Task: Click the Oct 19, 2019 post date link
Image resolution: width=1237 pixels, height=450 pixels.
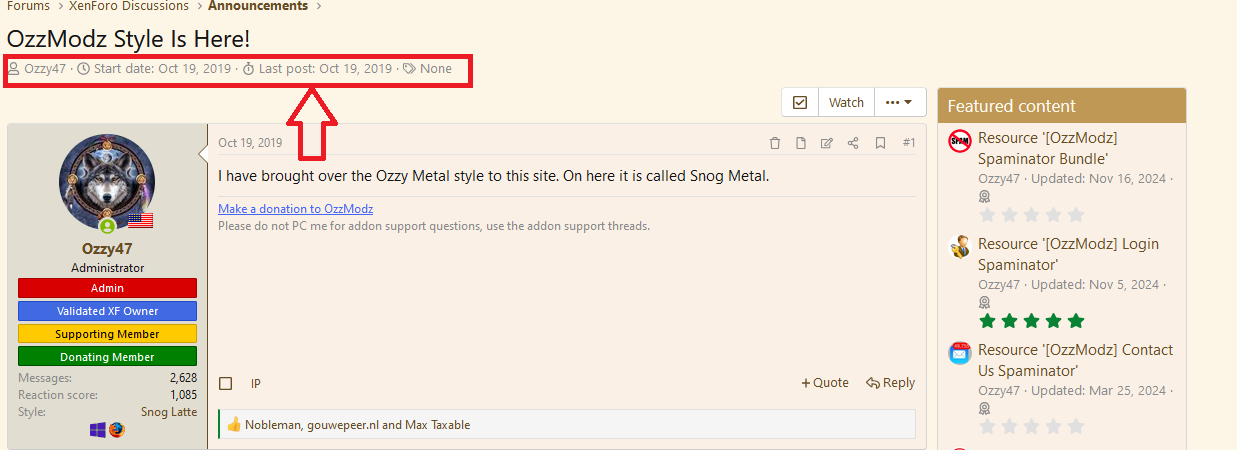Action: pos(250,143)
